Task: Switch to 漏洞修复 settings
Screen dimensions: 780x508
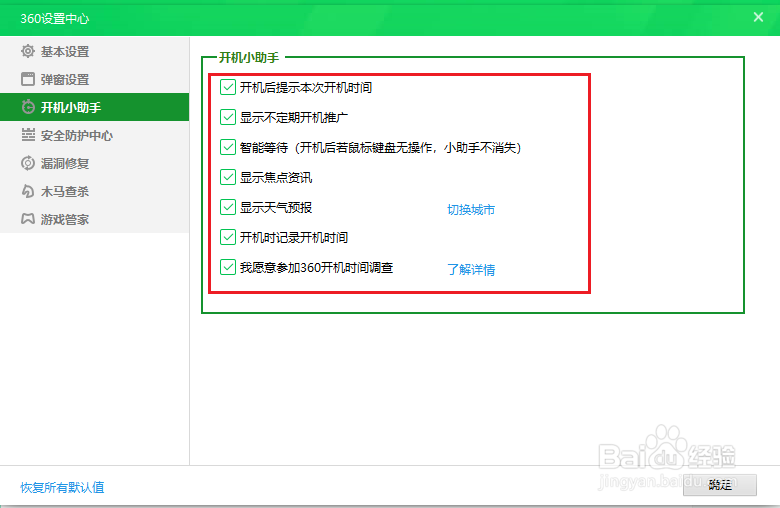Action: point(95,163)
